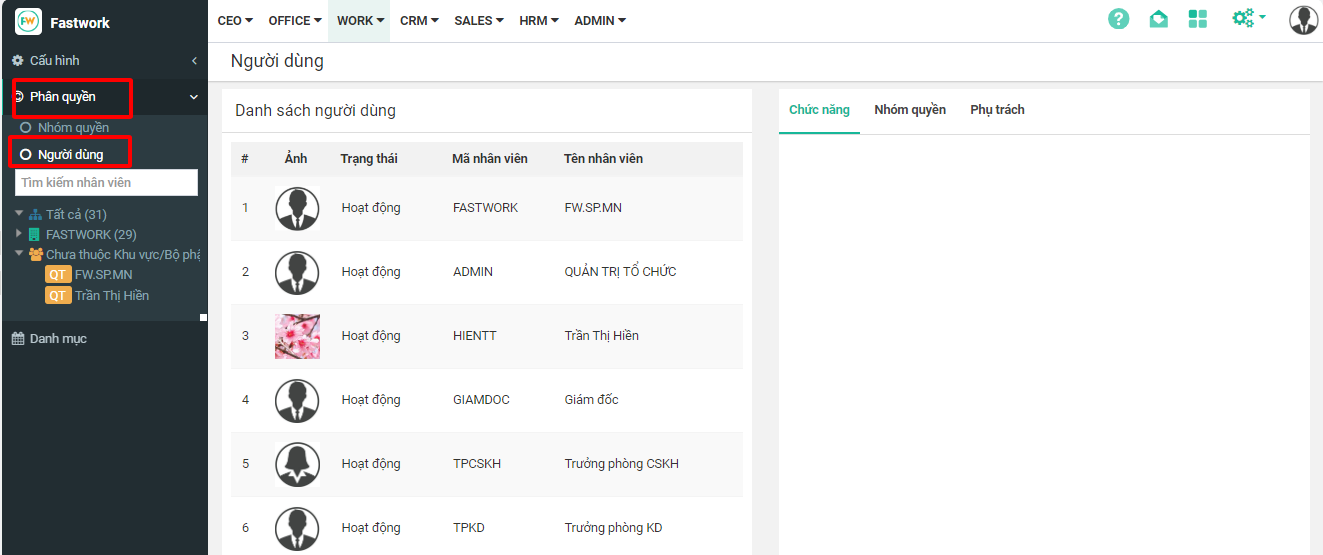Click the Fastwork logo icon

tap(29, 21)
